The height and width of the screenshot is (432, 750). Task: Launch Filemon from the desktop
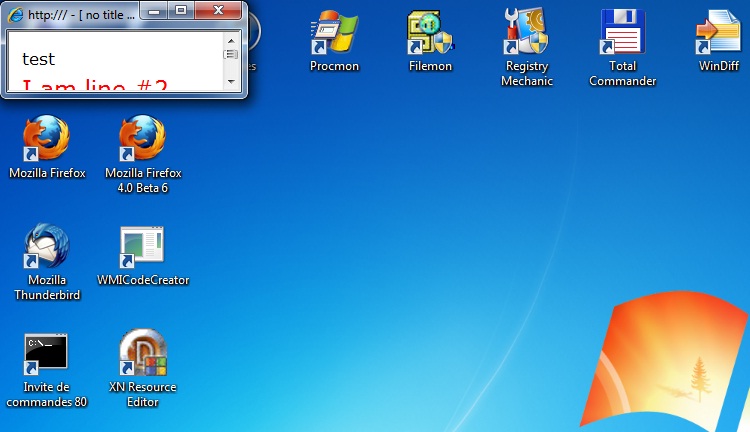click(x=430, y=35)
